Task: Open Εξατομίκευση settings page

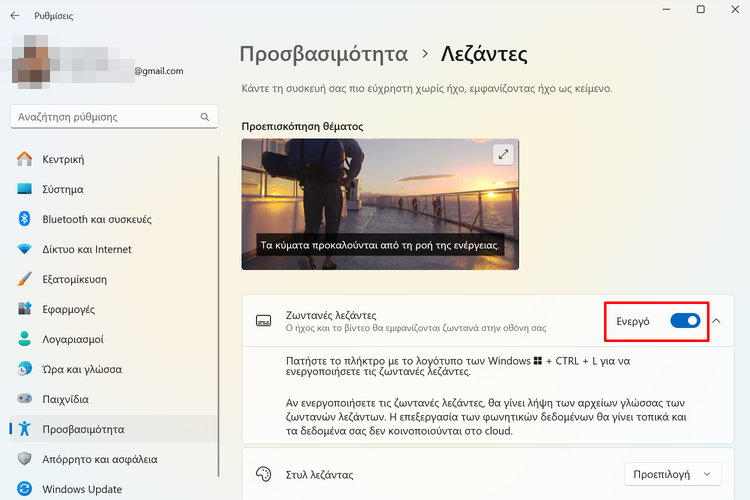Action: point(114,279)
